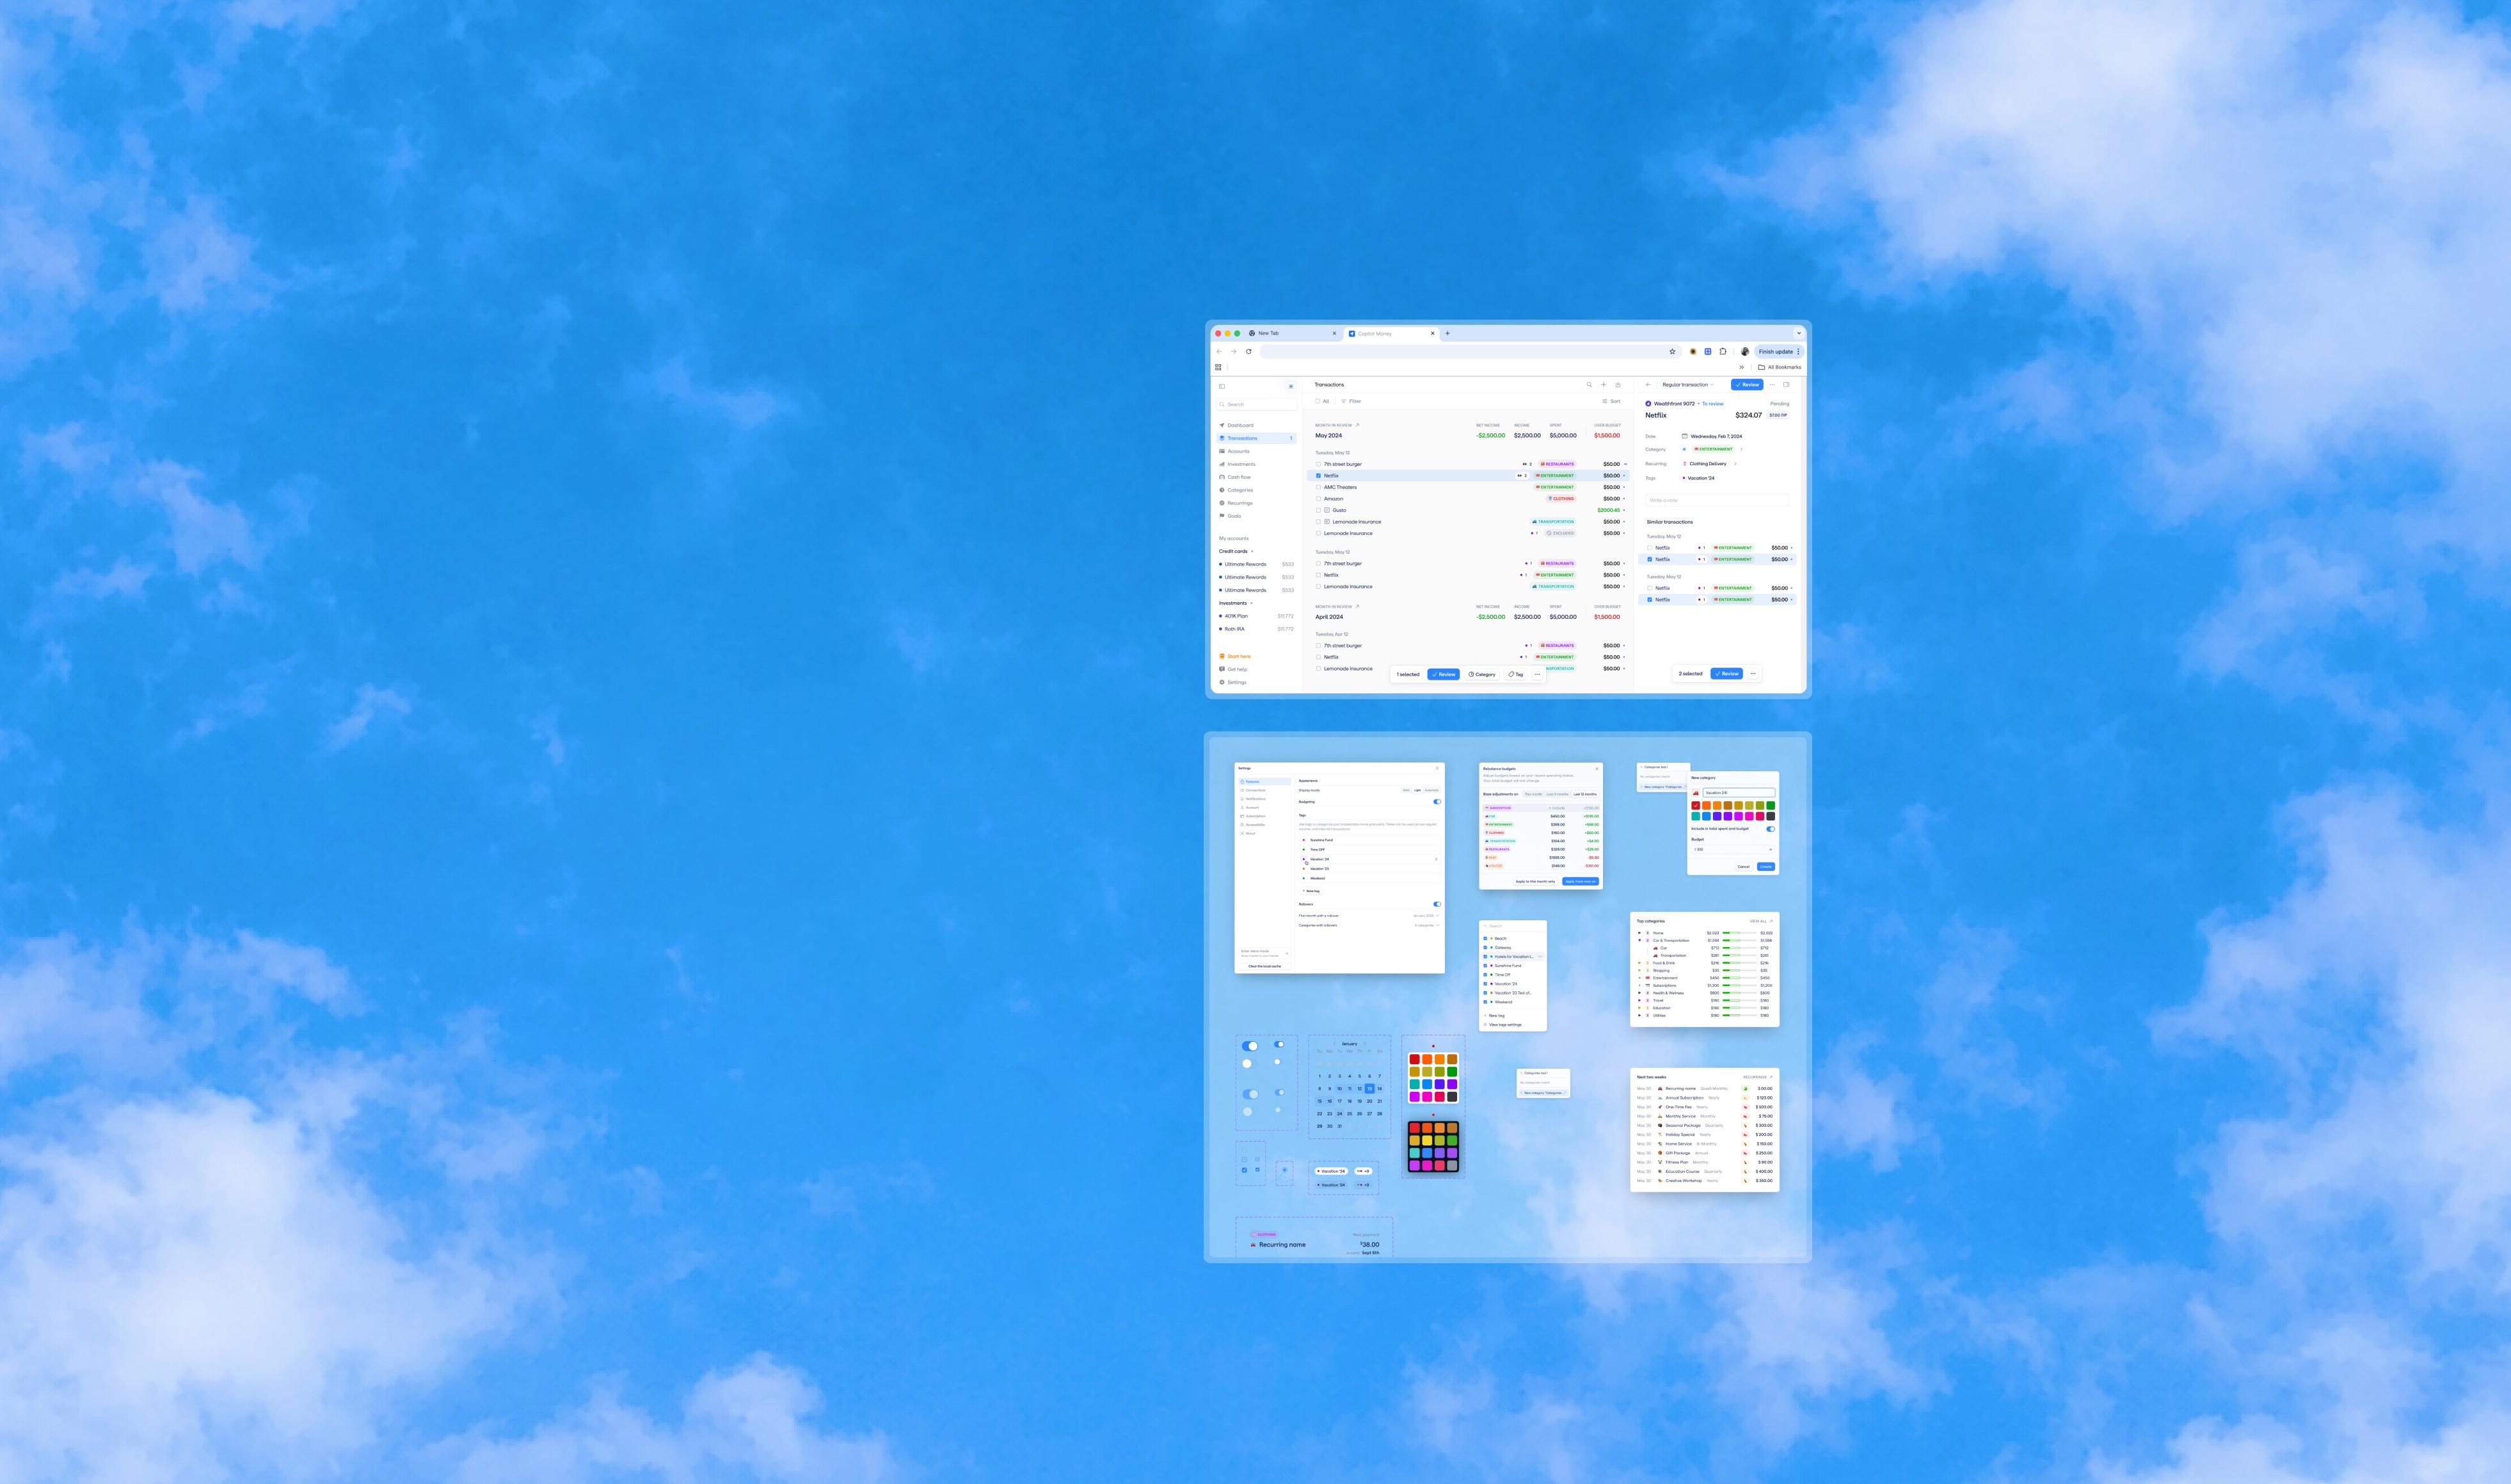
Task: Expand the Home row in Top categories
Action: pos(1639,933)
